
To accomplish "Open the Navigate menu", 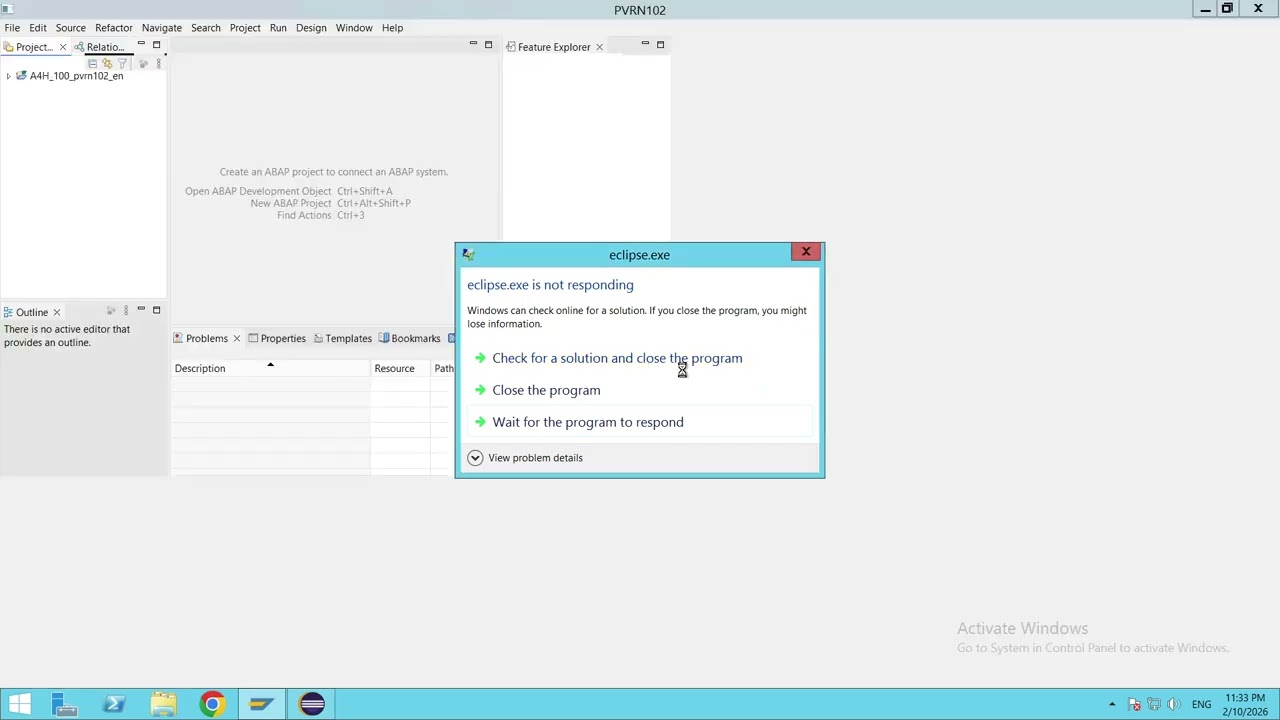I will [161, 28].
